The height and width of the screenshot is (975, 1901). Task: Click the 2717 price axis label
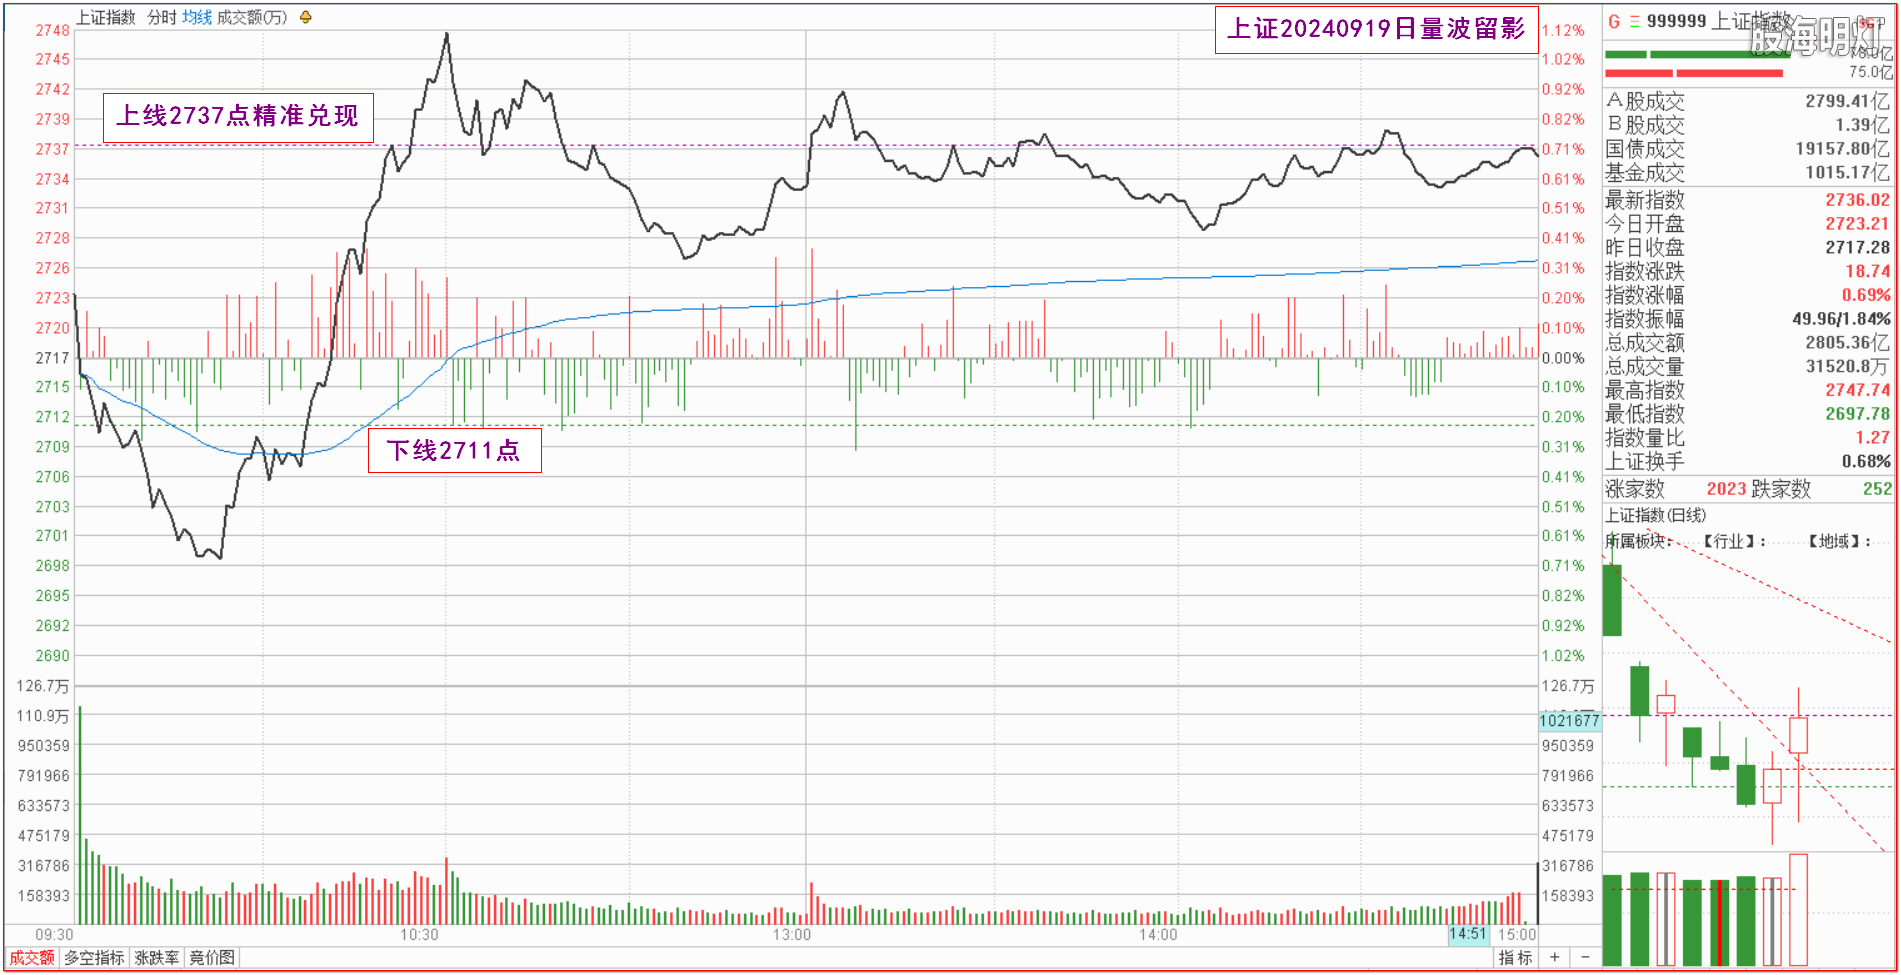[x=53, y=358]
